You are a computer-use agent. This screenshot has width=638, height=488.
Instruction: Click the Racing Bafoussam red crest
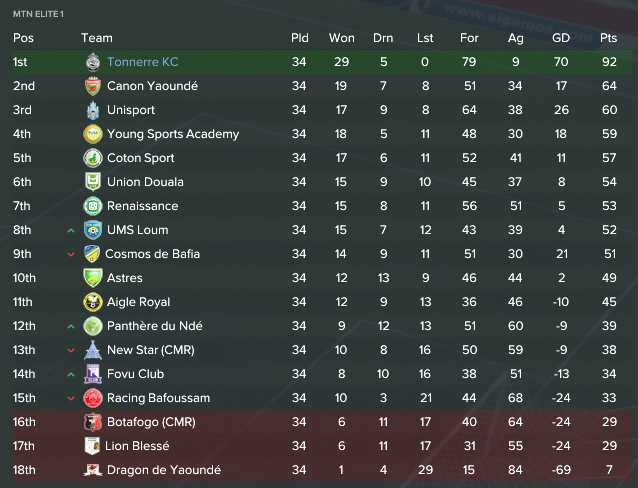click(x=93, y=398)
